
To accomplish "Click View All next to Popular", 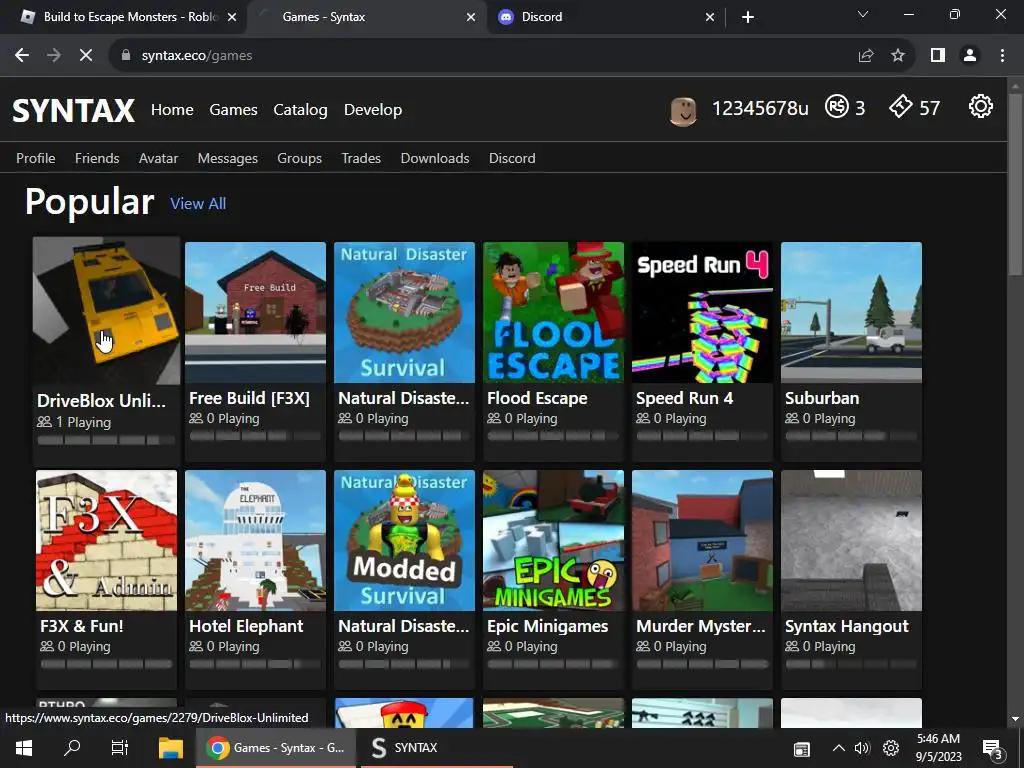I will pos(198,204).
